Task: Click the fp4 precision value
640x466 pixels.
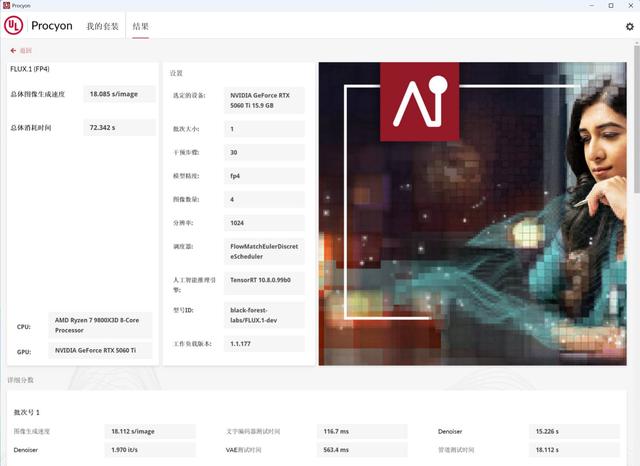Action: pyautogui.click(x=264, y=176)
